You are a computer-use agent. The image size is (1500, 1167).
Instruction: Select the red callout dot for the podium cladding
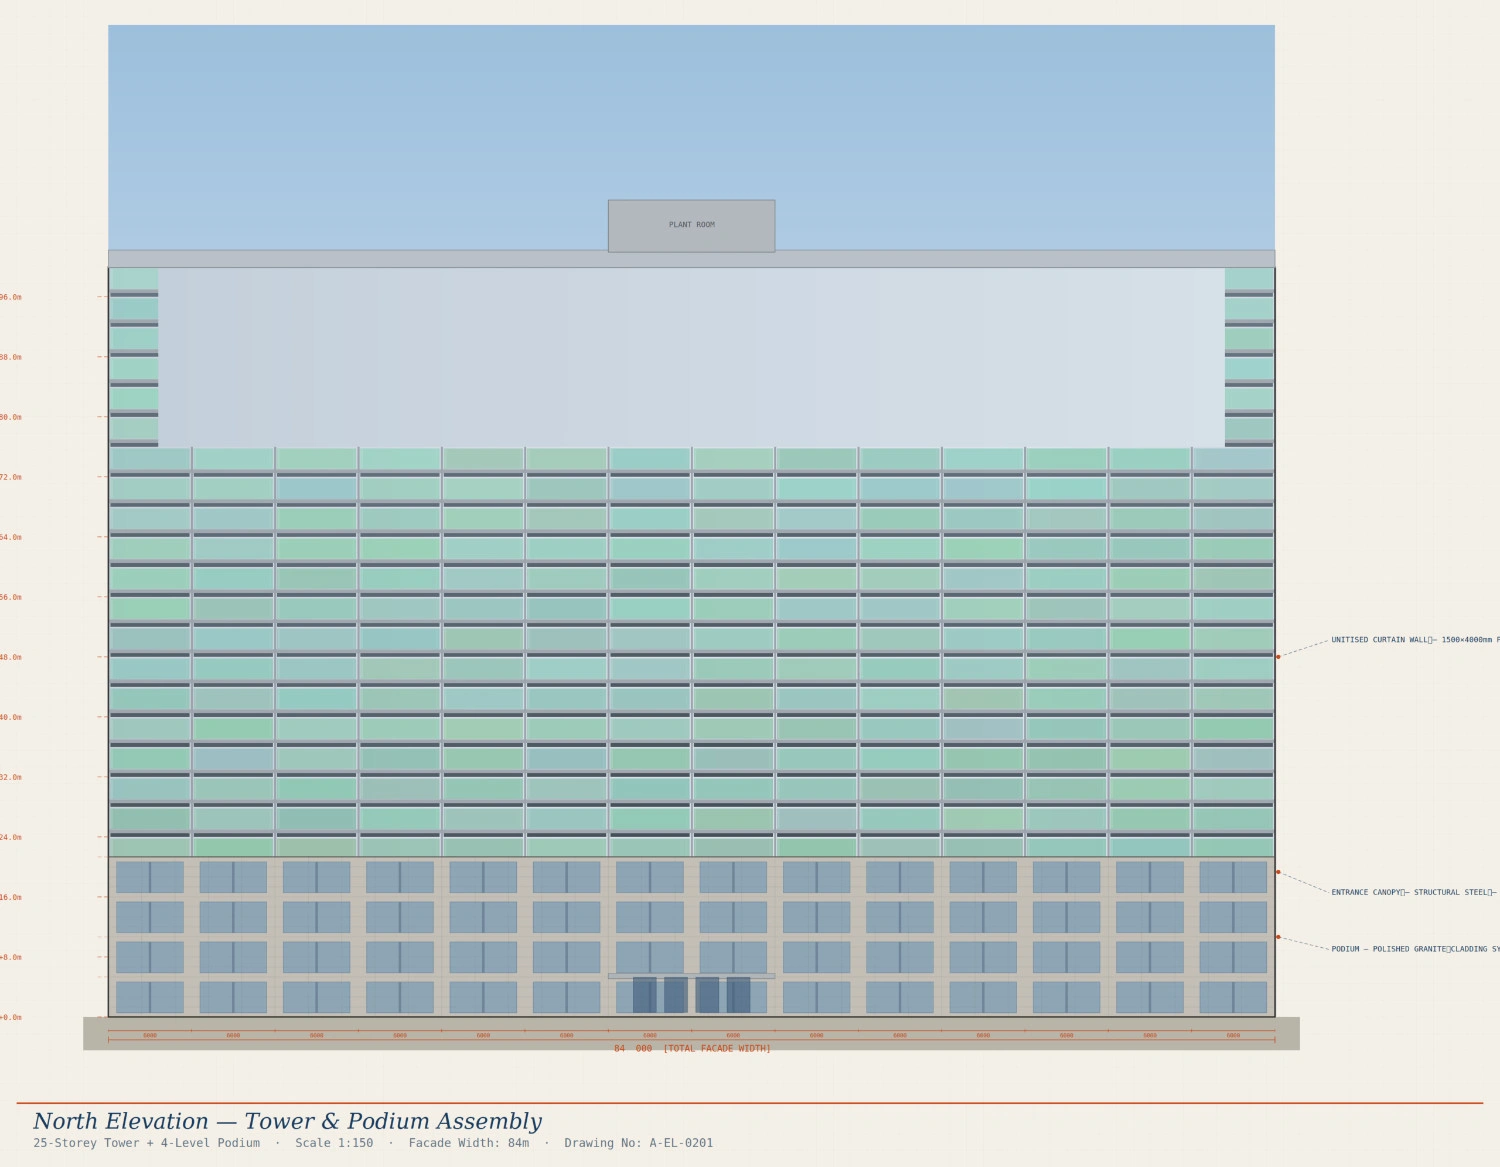(1278, 937)
